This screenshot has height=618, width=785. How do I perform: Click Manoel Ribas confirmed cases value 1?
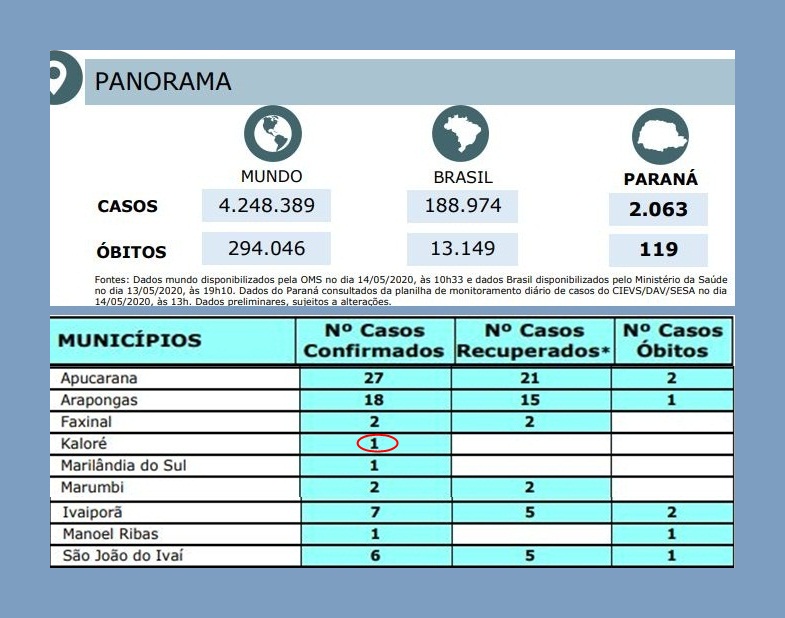pyautogui.click(x=375, y=534)
